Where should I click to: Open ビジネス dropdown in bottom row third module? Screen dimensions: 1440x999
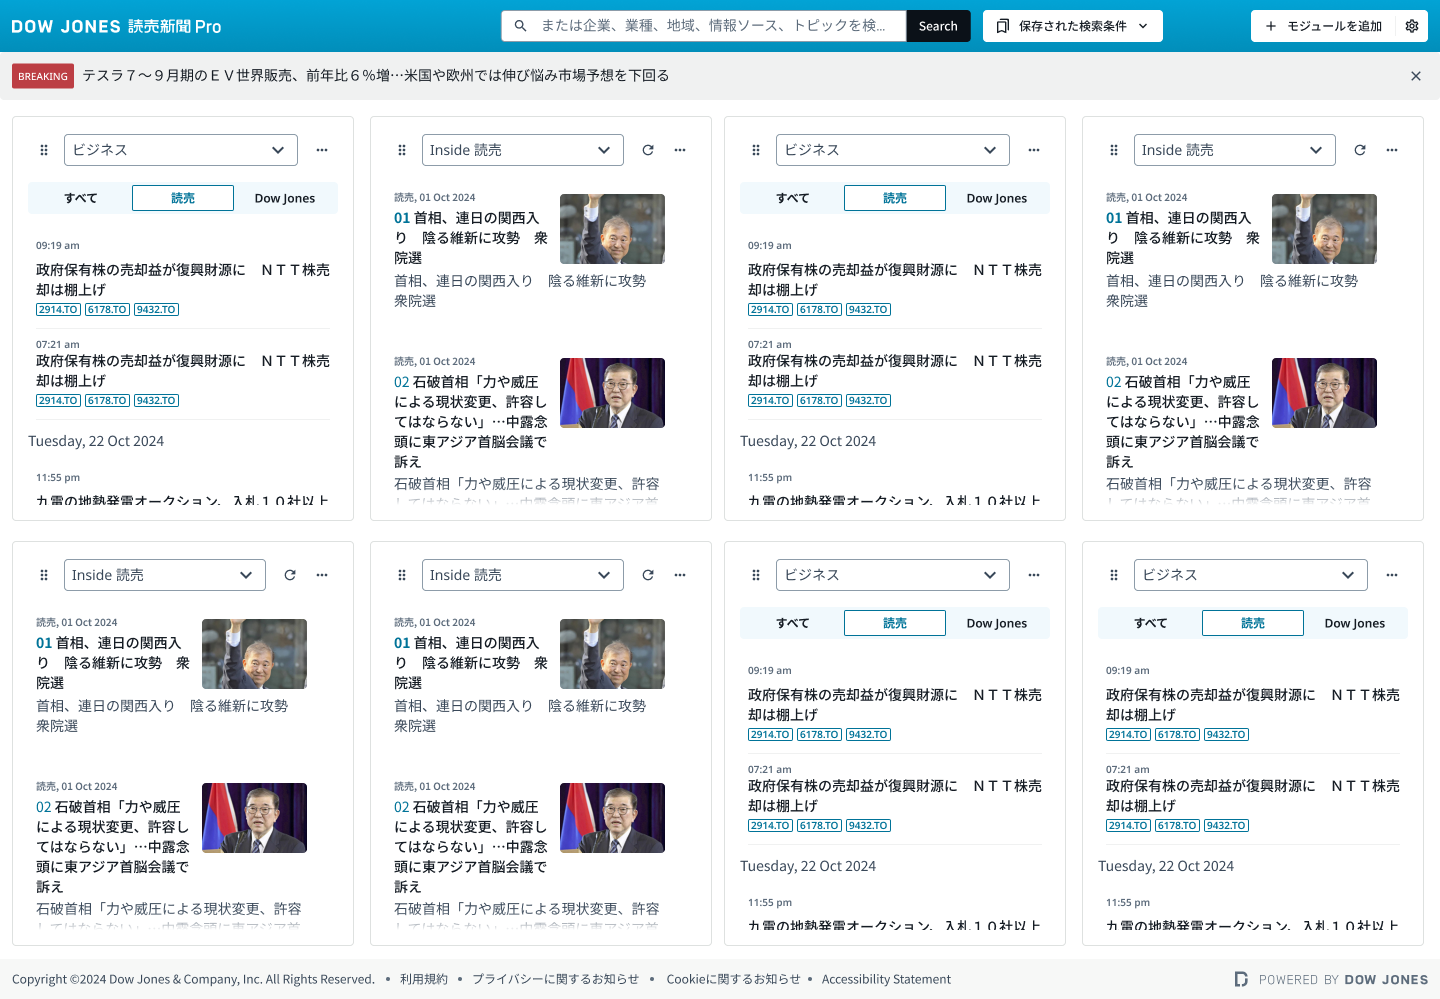point(893,575)
